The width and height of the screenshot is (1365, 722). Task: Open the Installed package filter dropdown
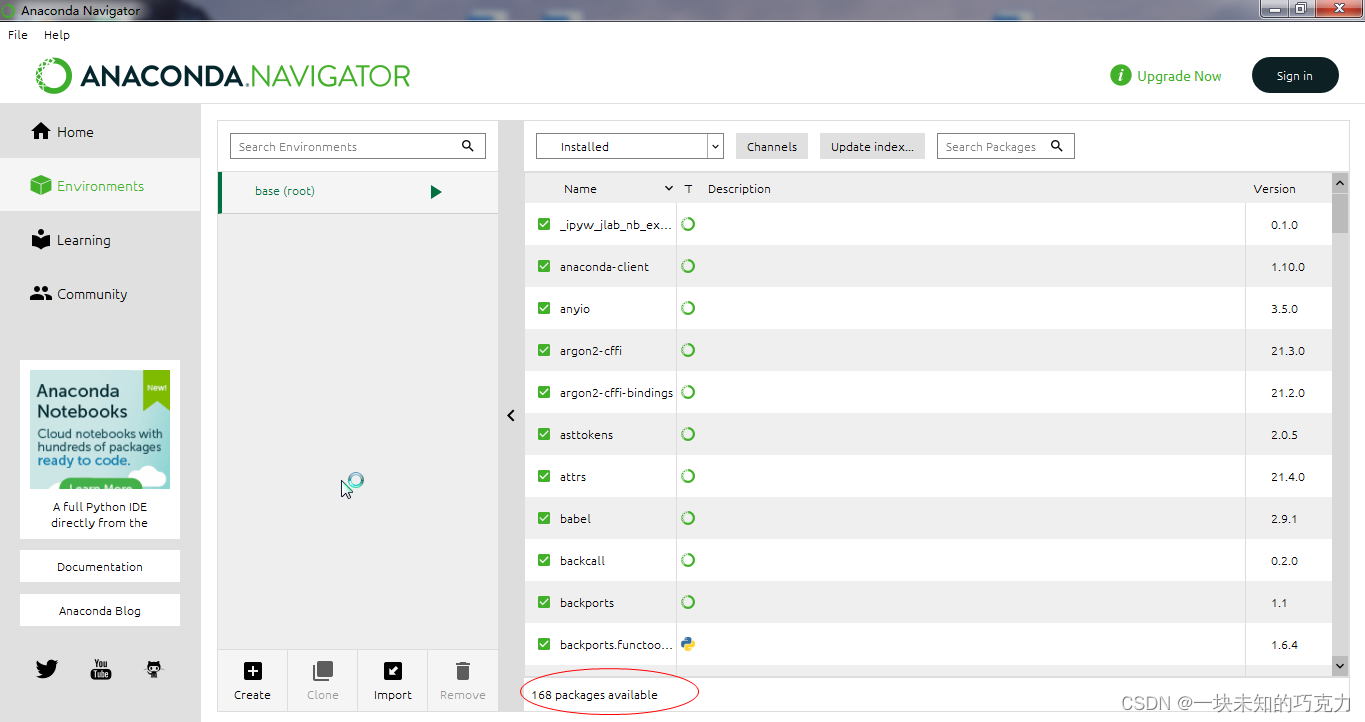630,146
